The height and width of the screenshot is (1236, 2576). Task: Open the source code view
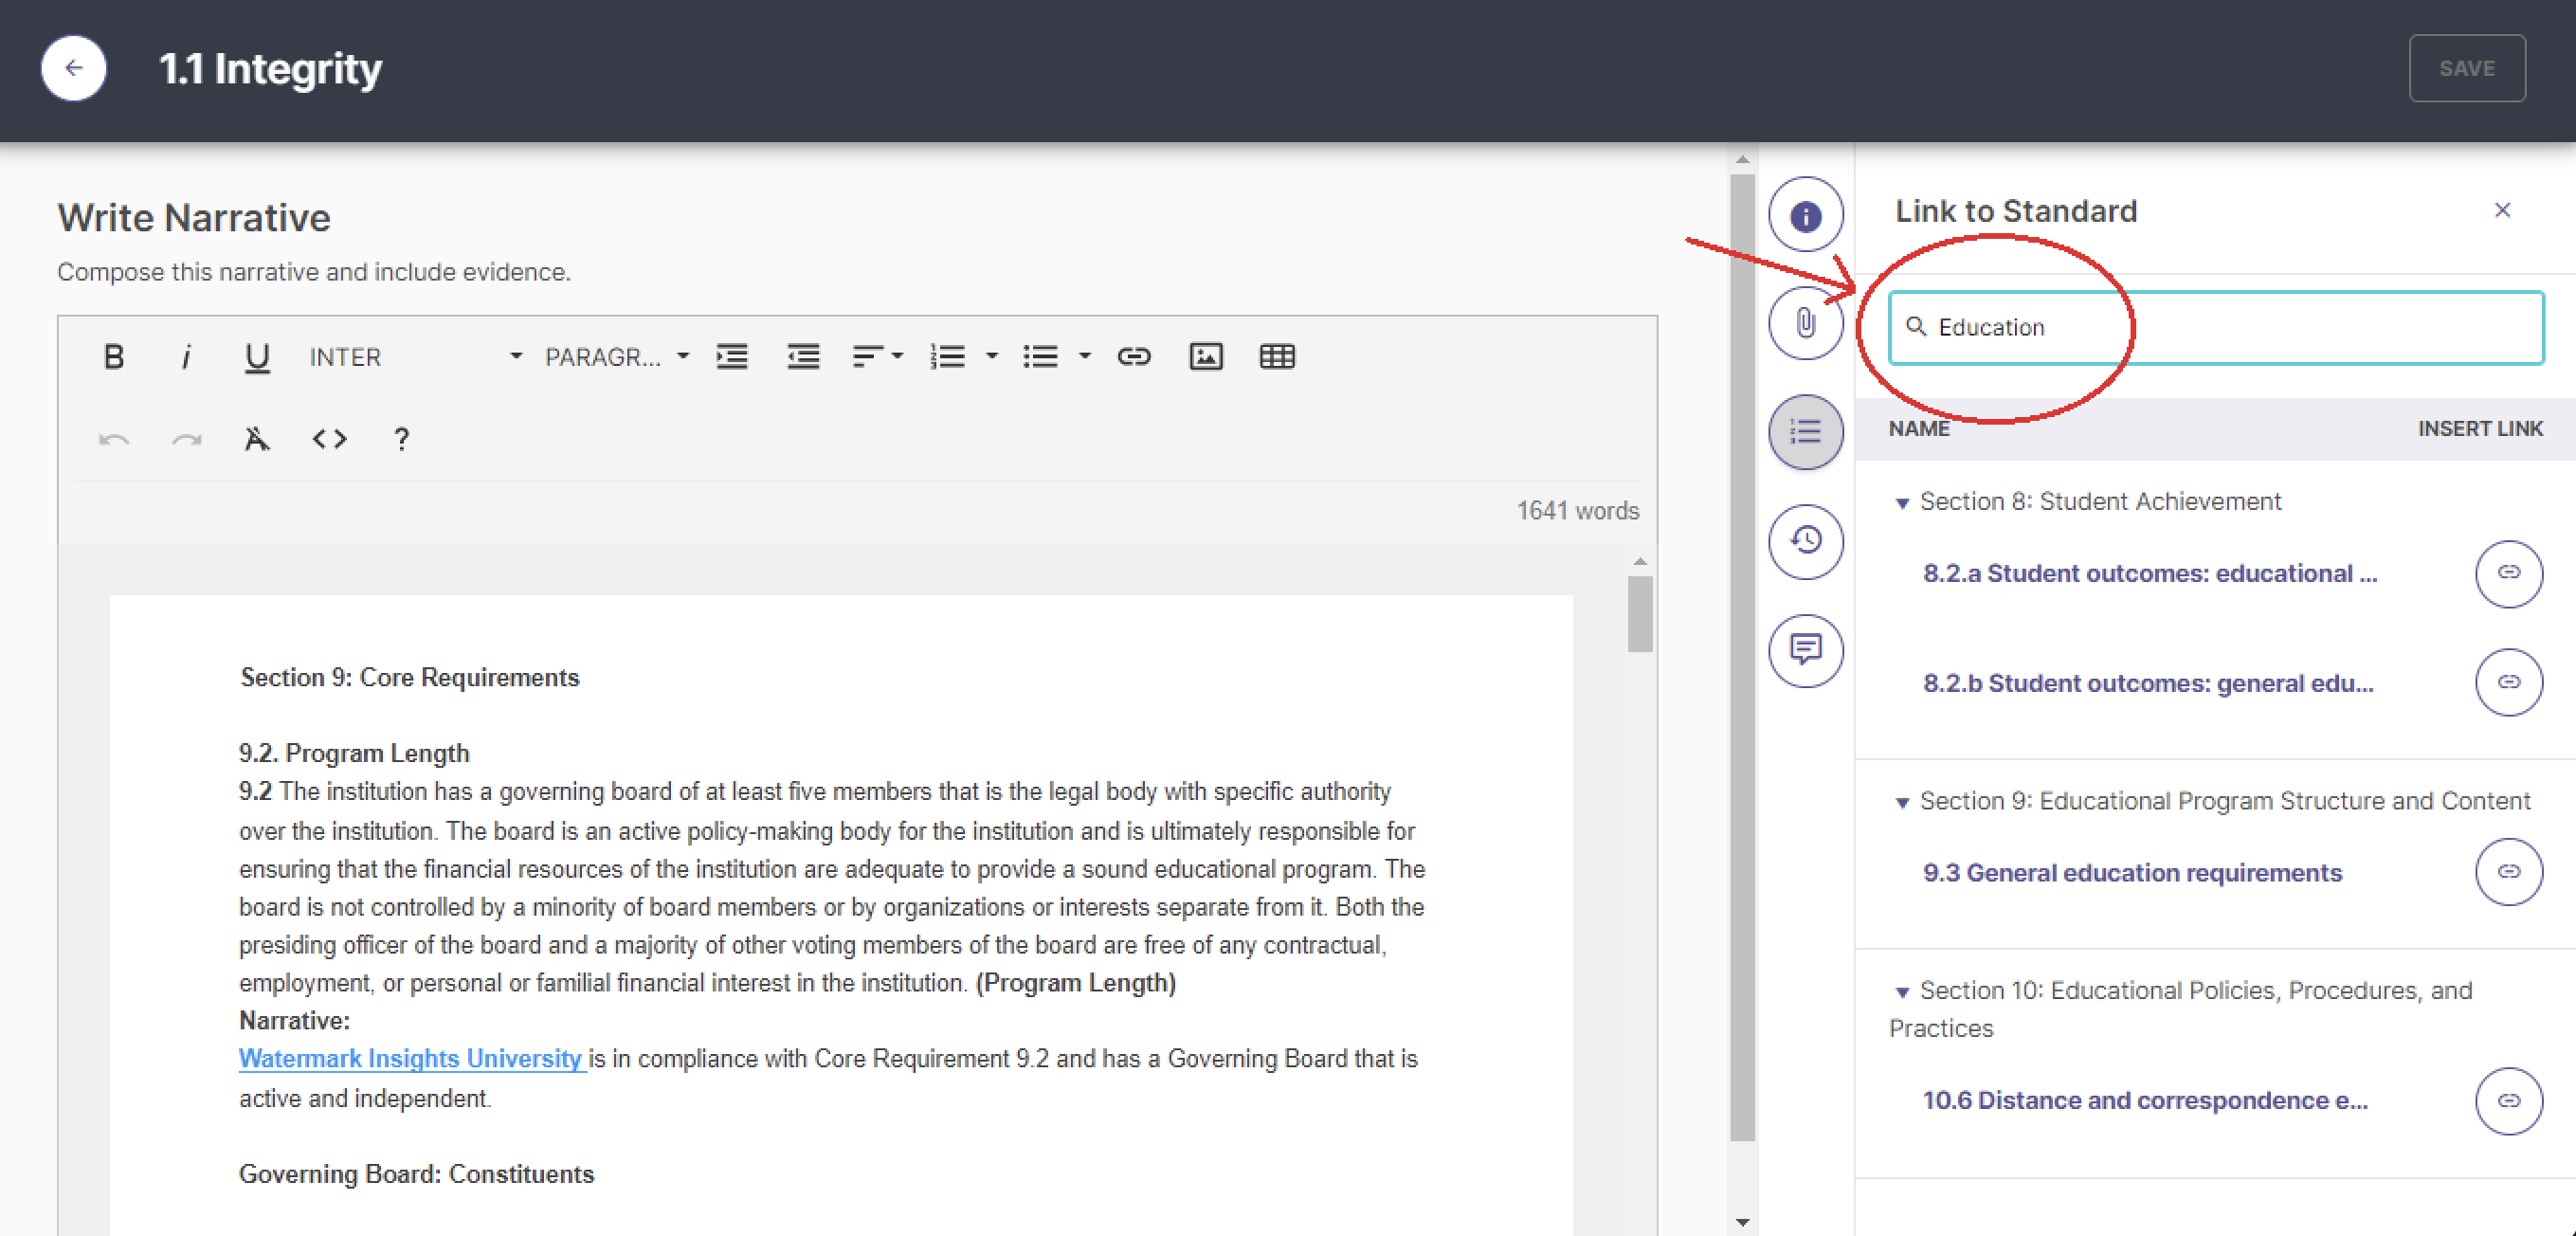click(329, 439)
